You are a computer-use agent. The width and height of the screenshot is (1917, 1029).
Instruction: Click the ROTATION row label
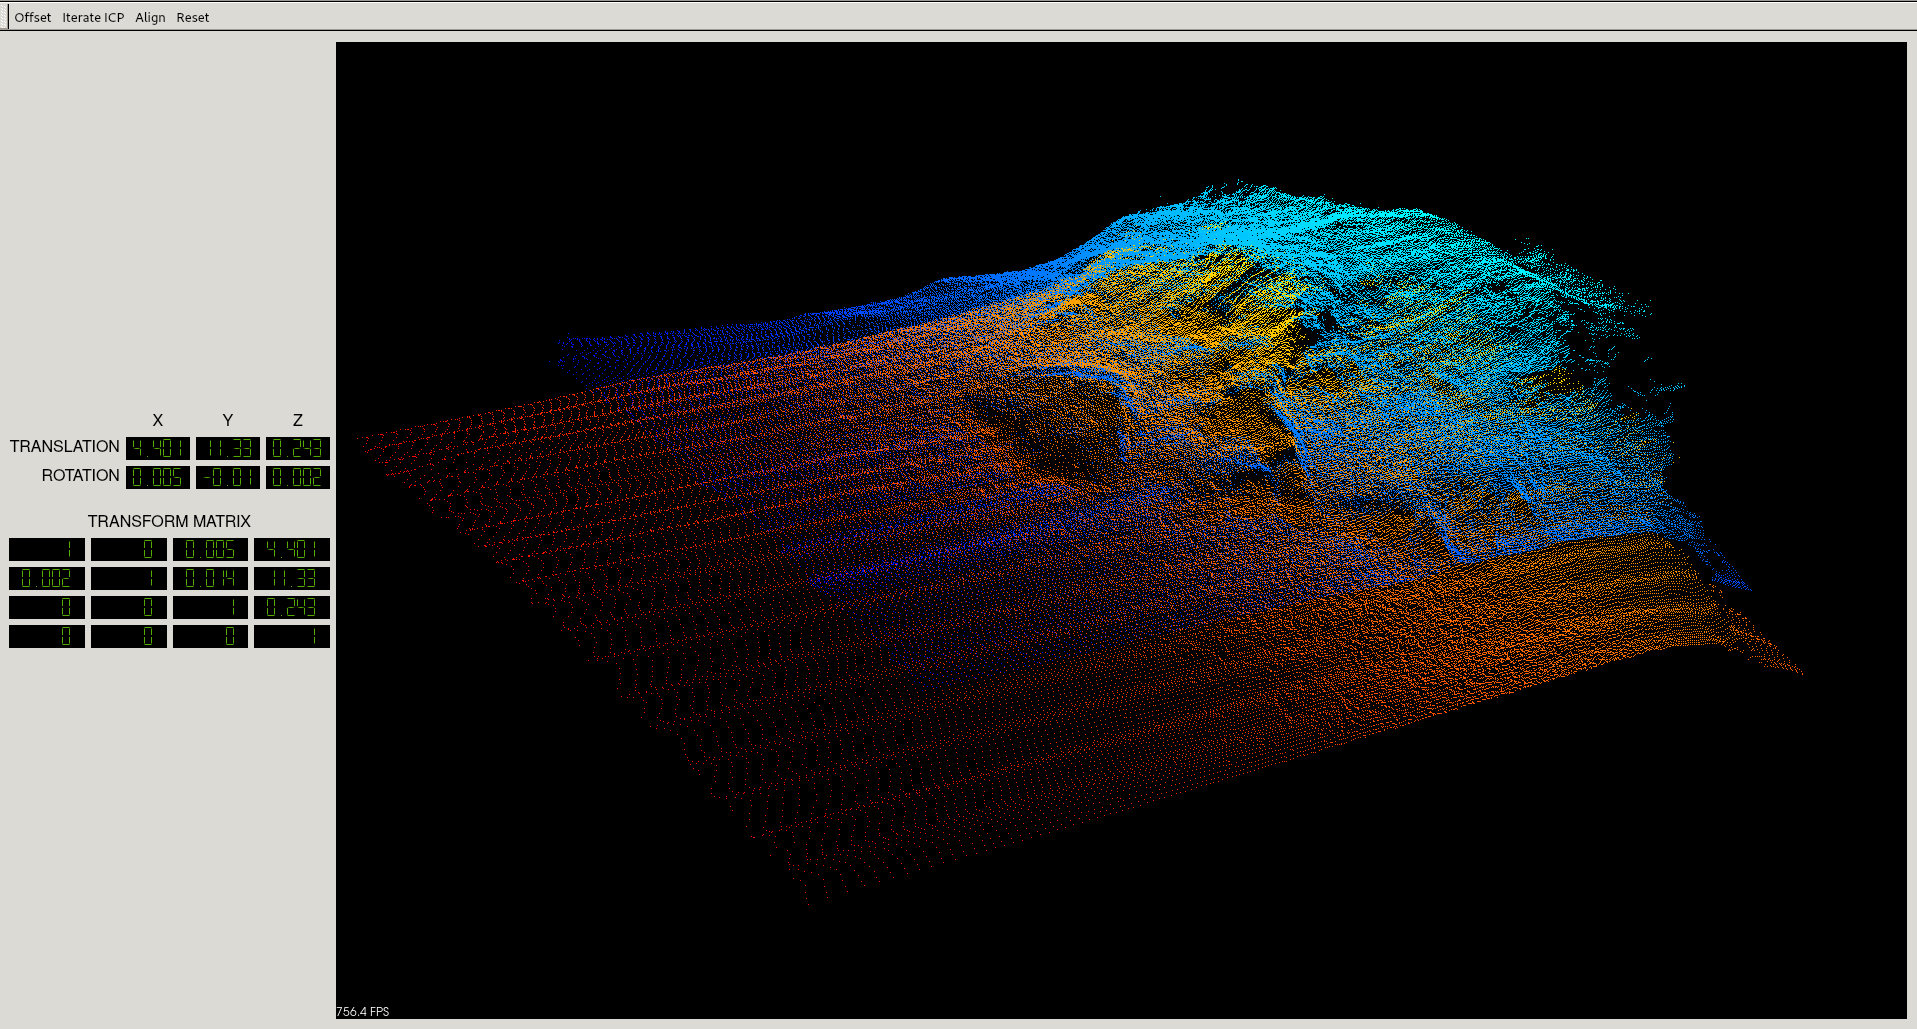tap(80, 475)
